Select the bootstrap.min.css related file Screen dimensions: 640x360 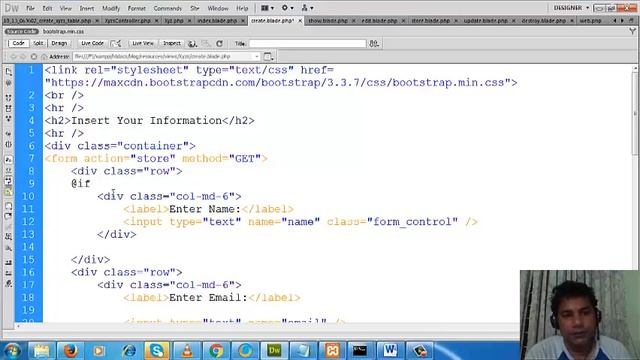pos(64,31)
